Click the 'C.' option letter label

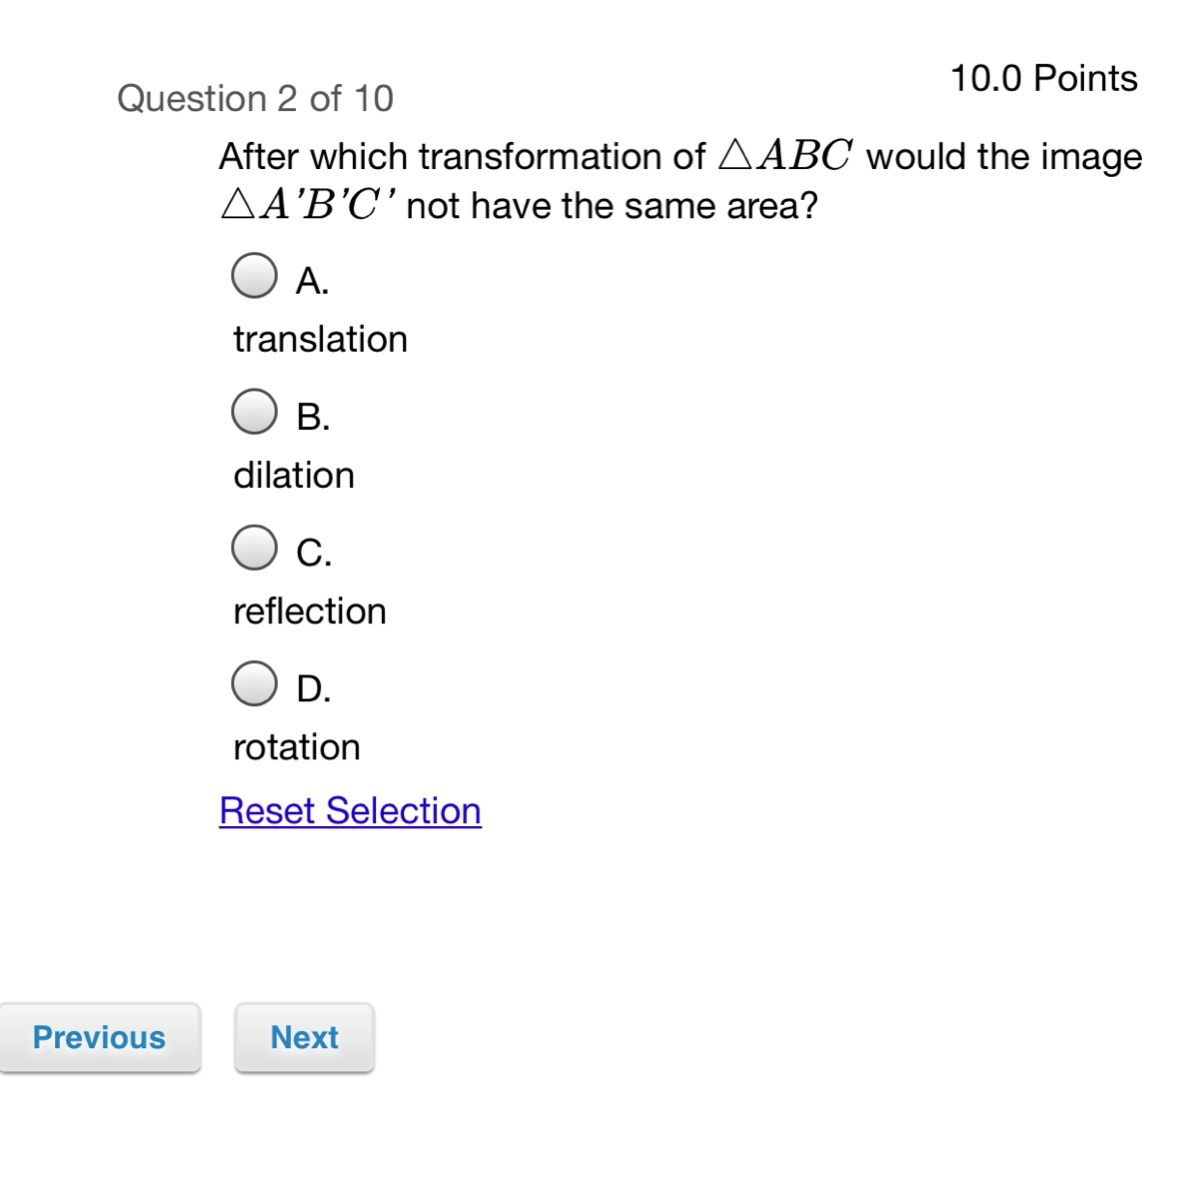tap(314, 553)
